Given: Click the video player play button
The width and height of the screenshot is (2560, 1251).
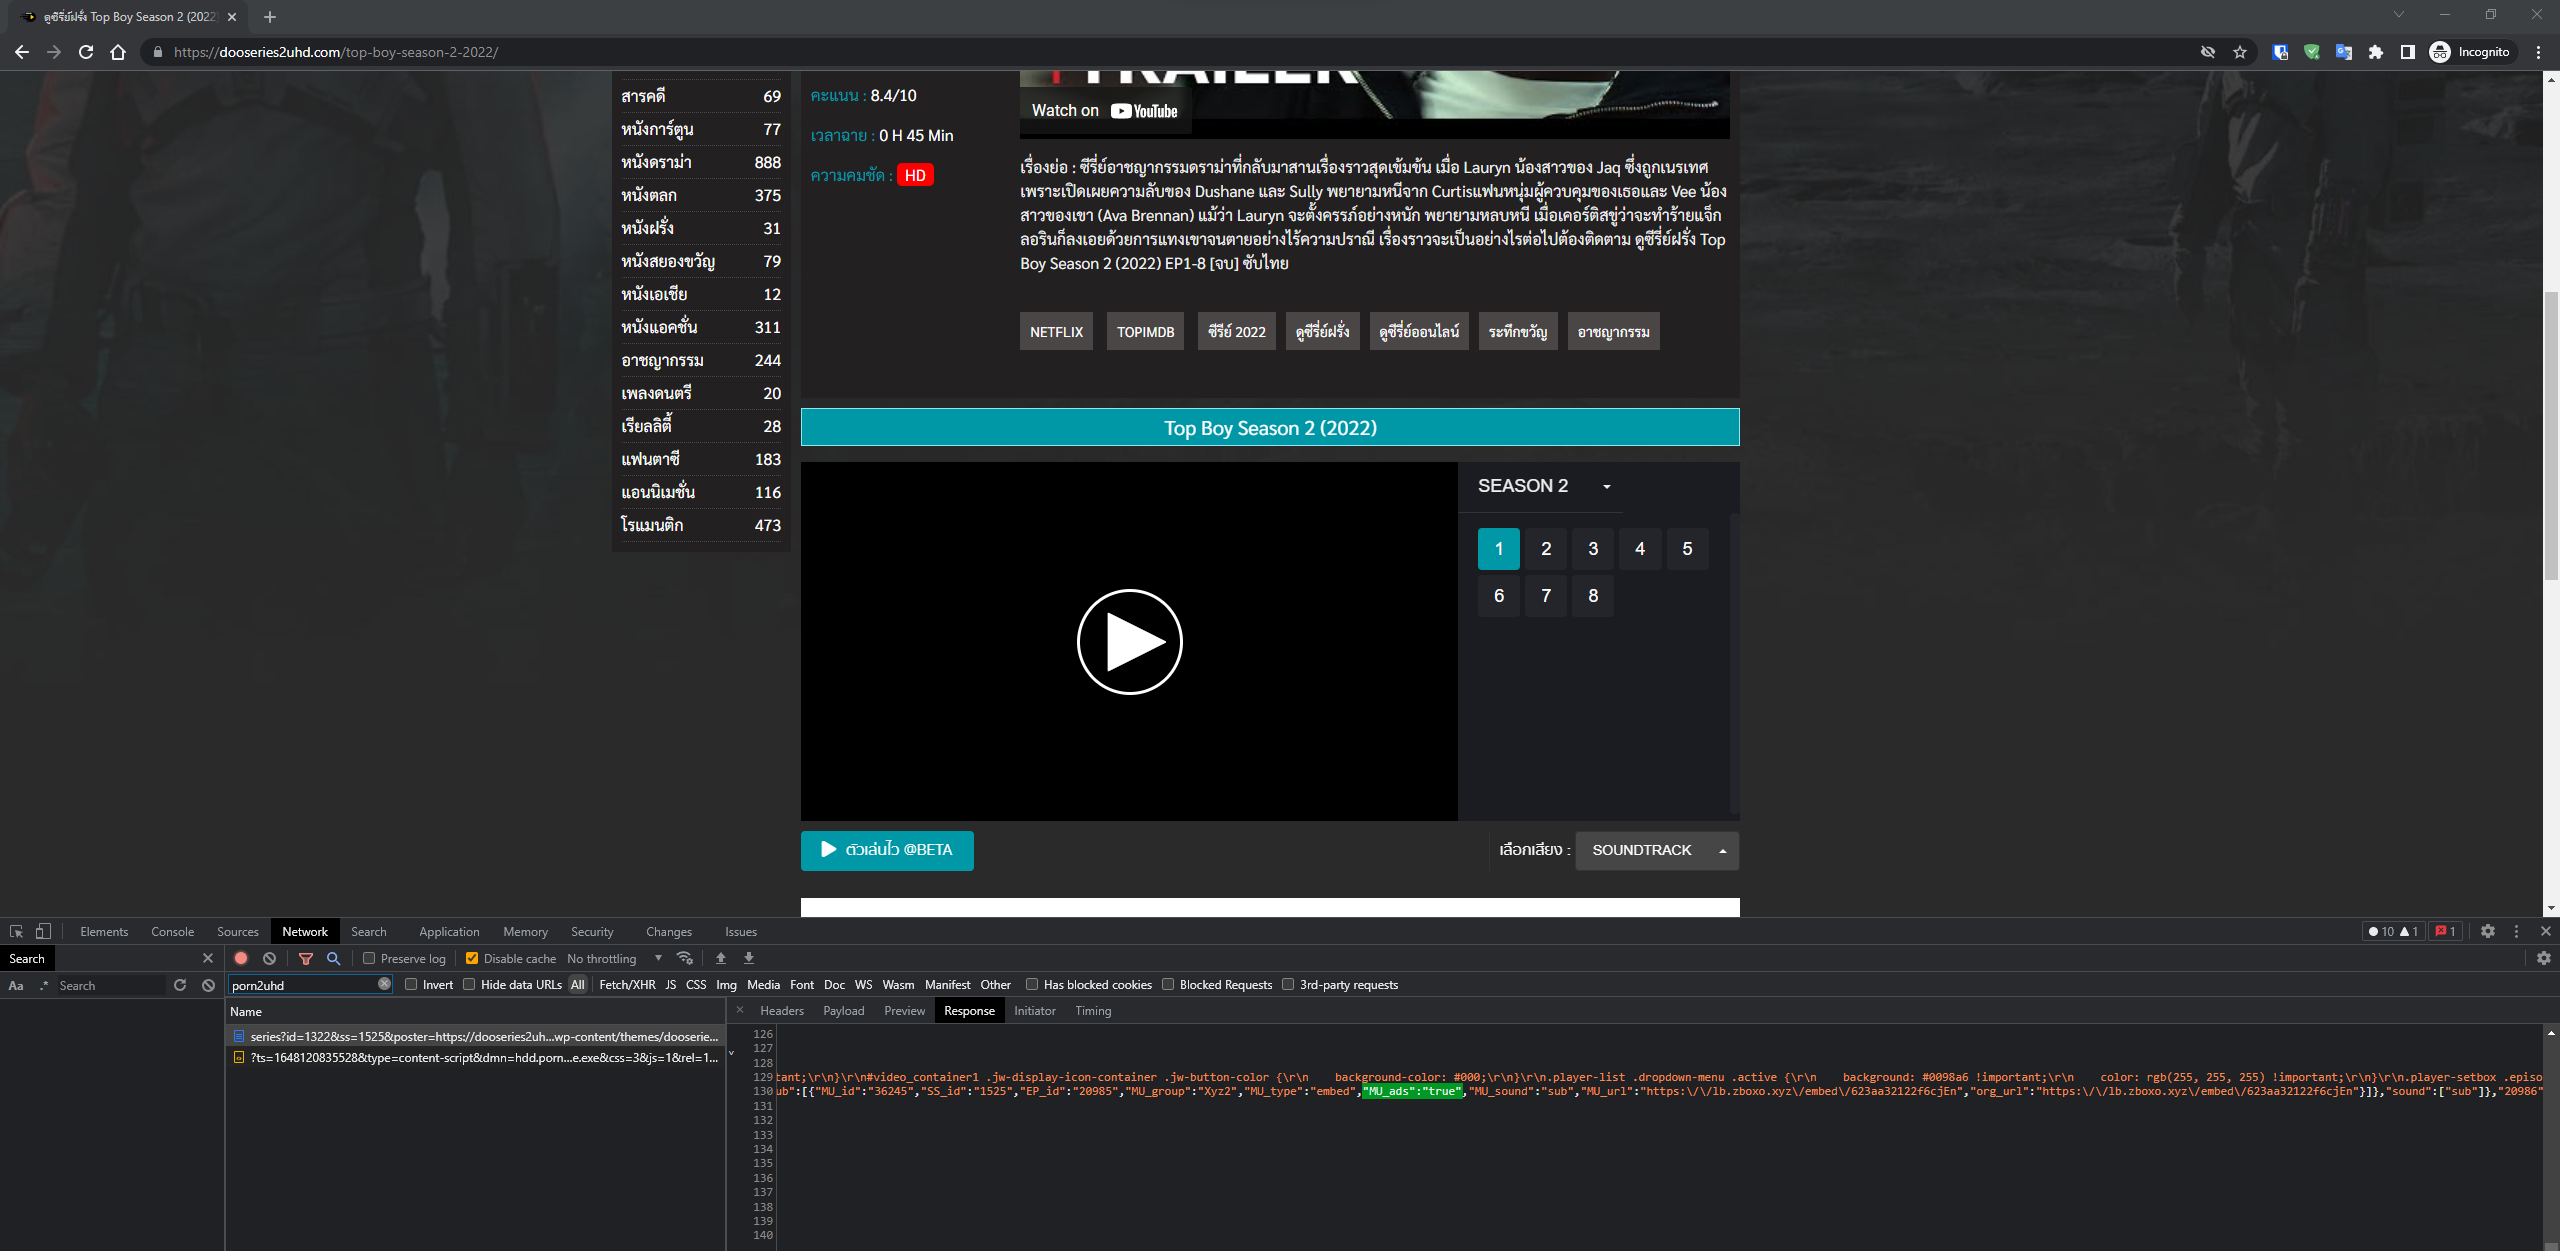Looking at the screenshot, I should [x=1129, y=641].
